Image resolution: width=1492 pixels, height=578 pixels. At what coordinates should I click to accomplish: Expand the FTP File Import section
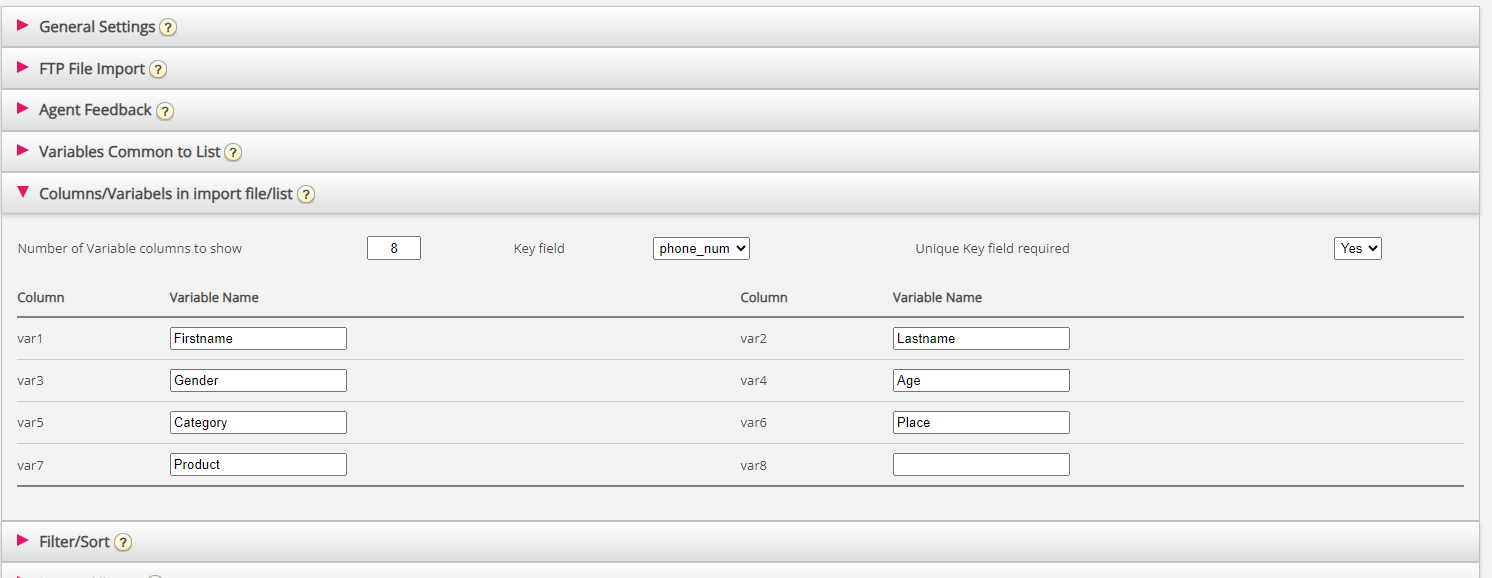pyautogui.click(x=92, y=69)
